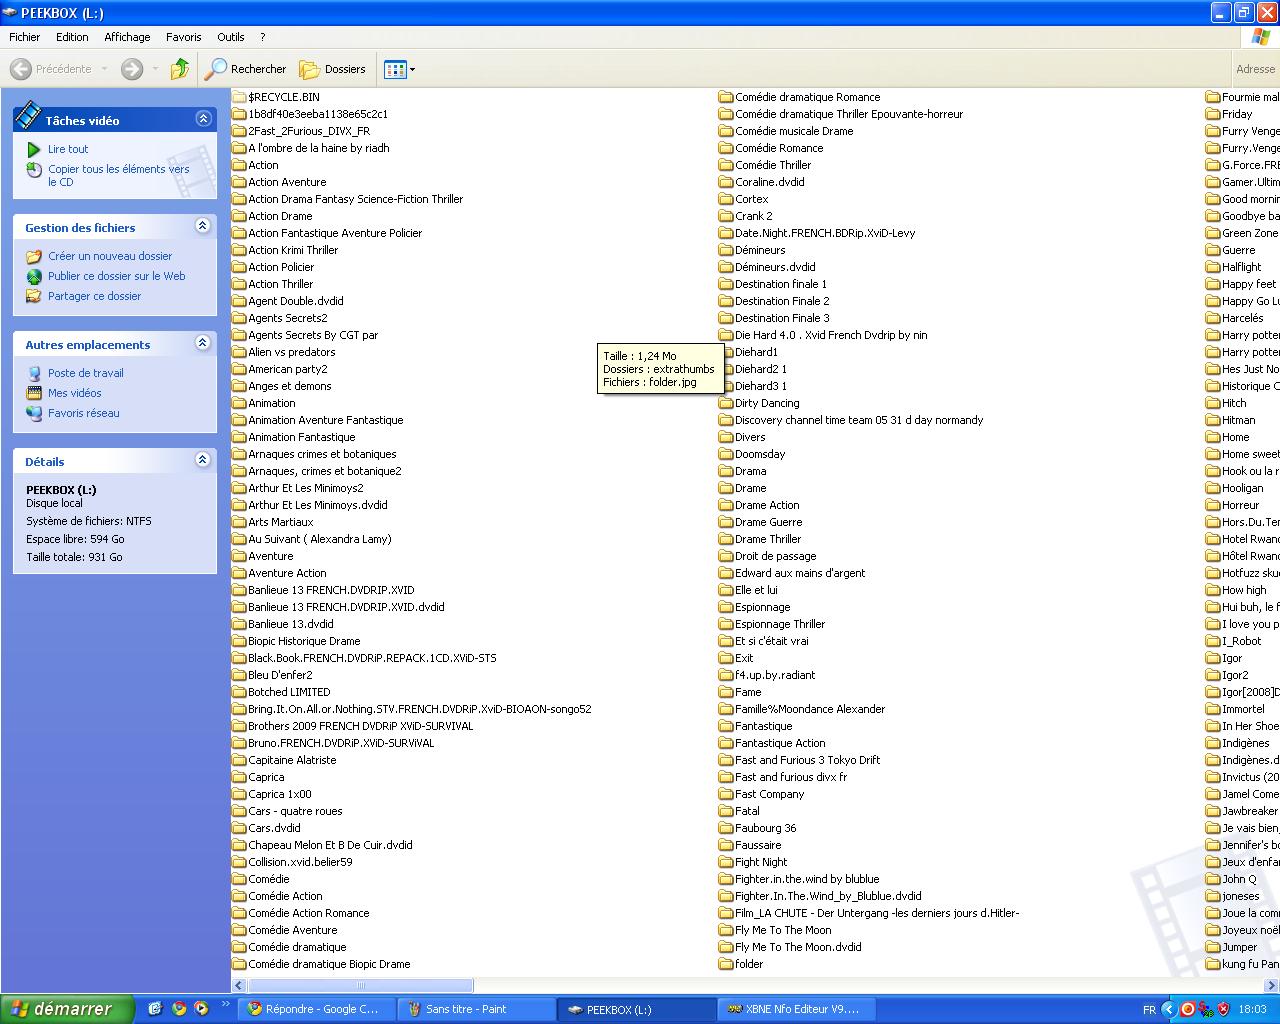
Task: Collapse the Détails panel
Action: coord(203,460)
